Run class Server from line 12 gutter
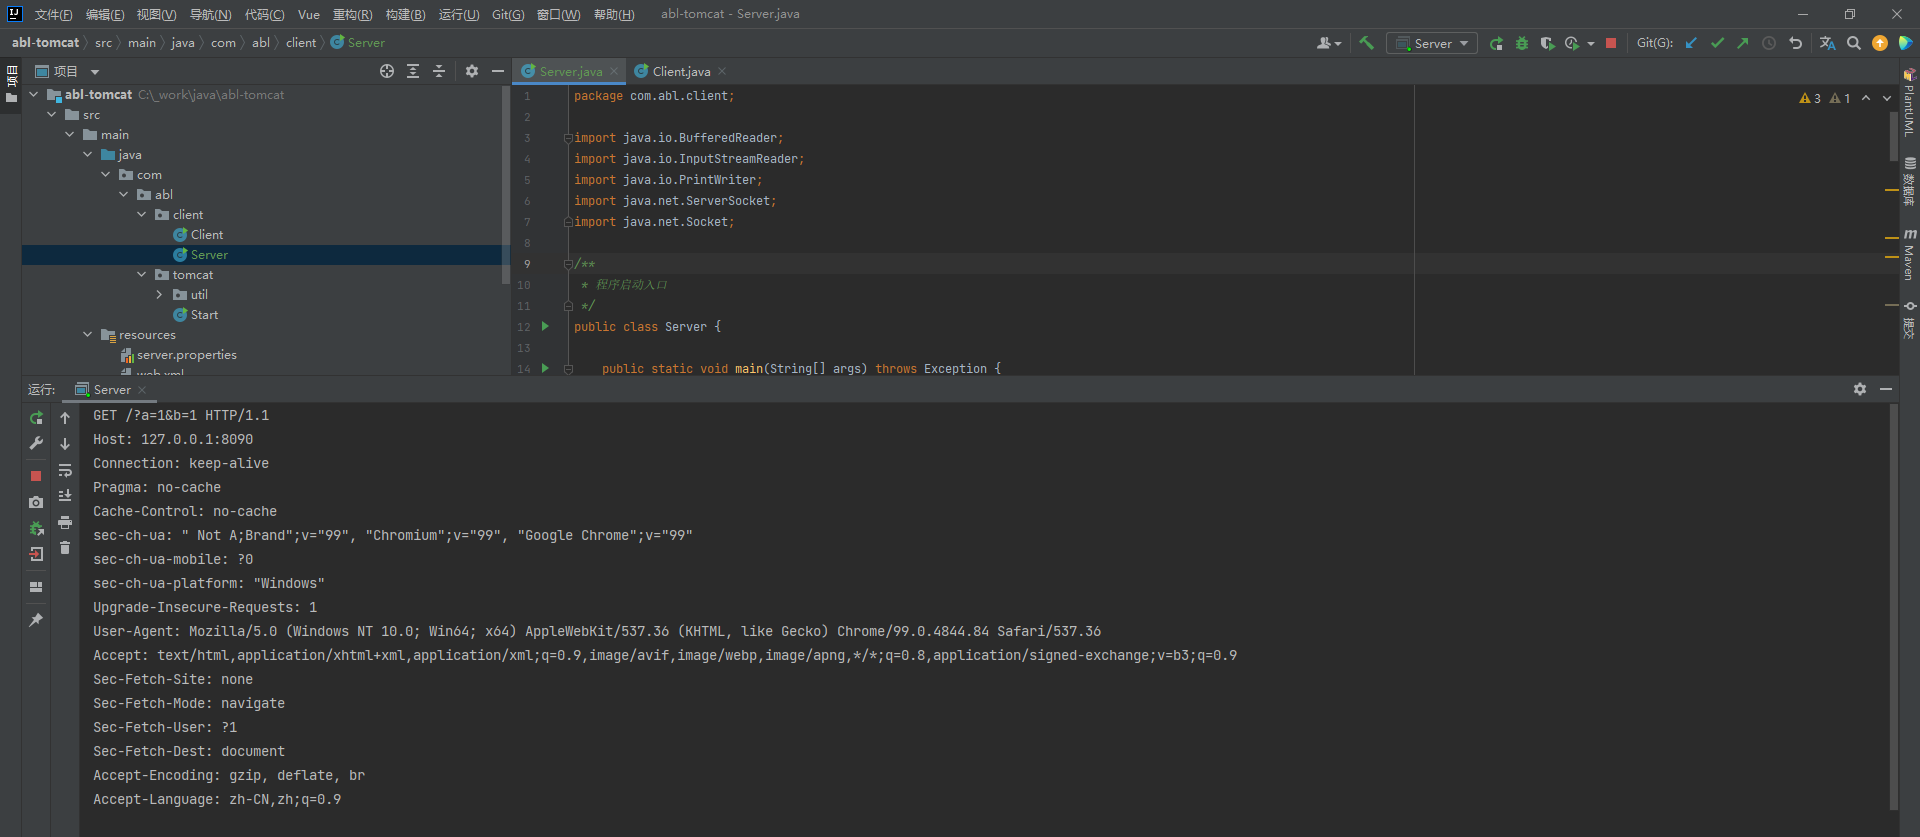Image resolution: width=1920 pixels, height=837 pixels. click(545, 326)
